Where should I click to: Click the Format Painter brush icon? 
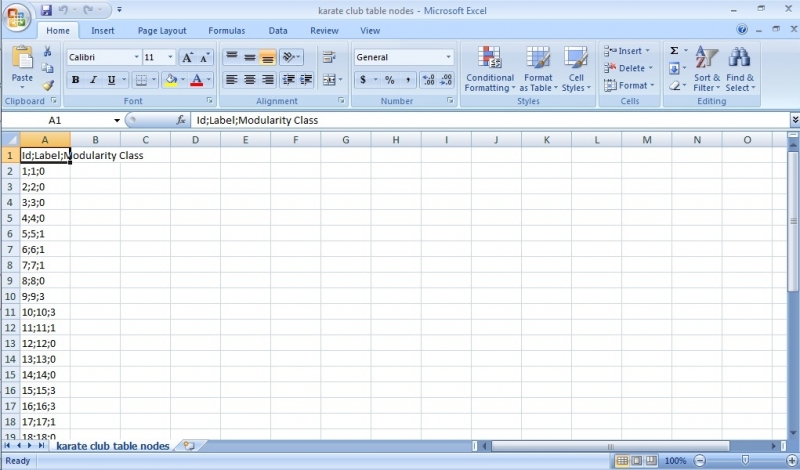[47, 86]
